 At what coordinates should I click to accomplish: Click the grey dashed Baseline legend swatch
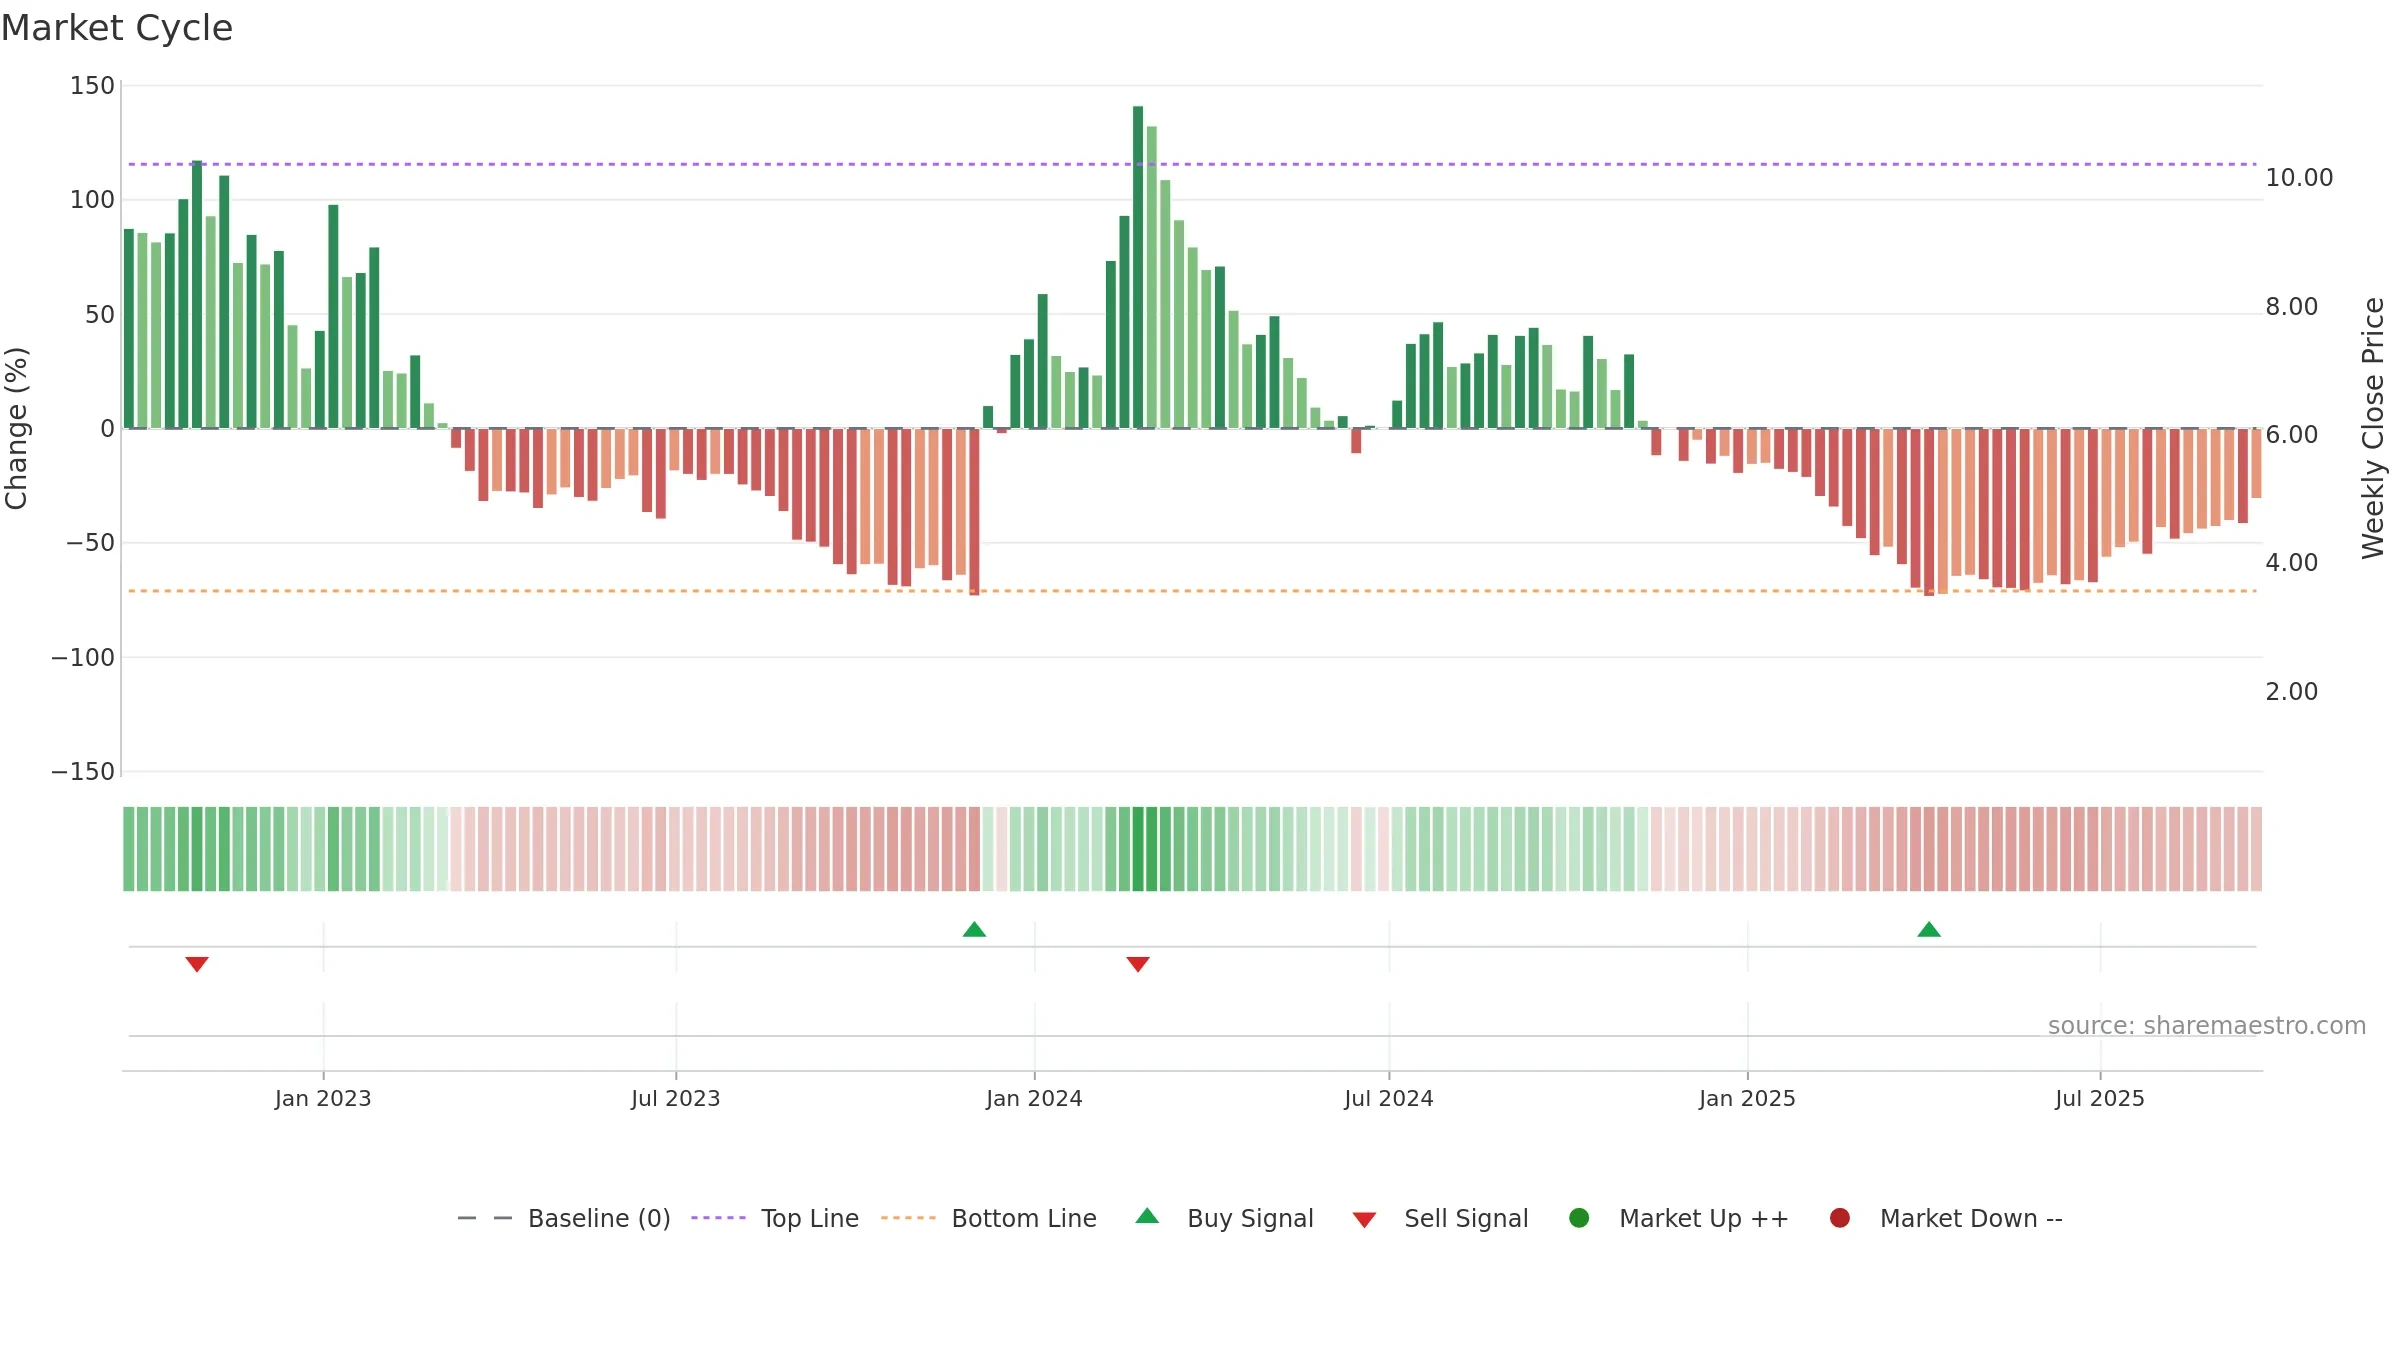click(x=485, y=1218)
